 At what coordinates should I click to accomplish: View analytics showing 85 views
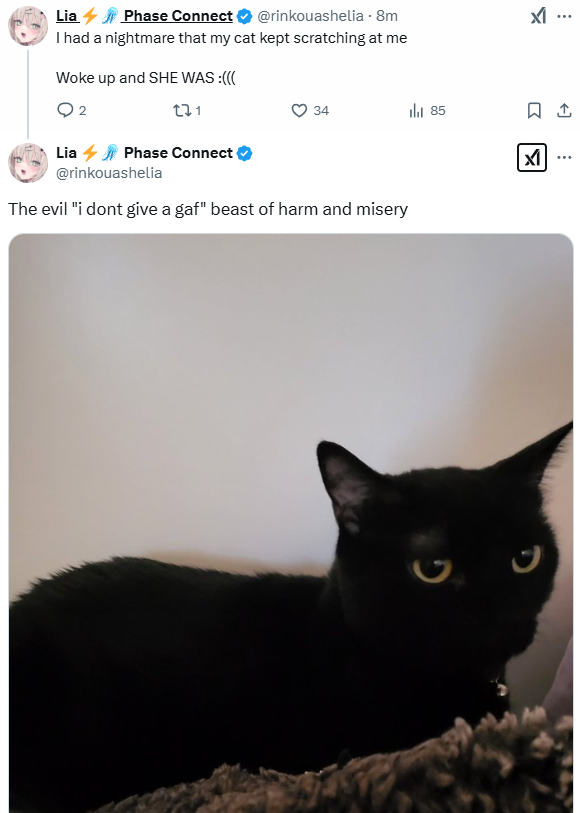[427, 110]
